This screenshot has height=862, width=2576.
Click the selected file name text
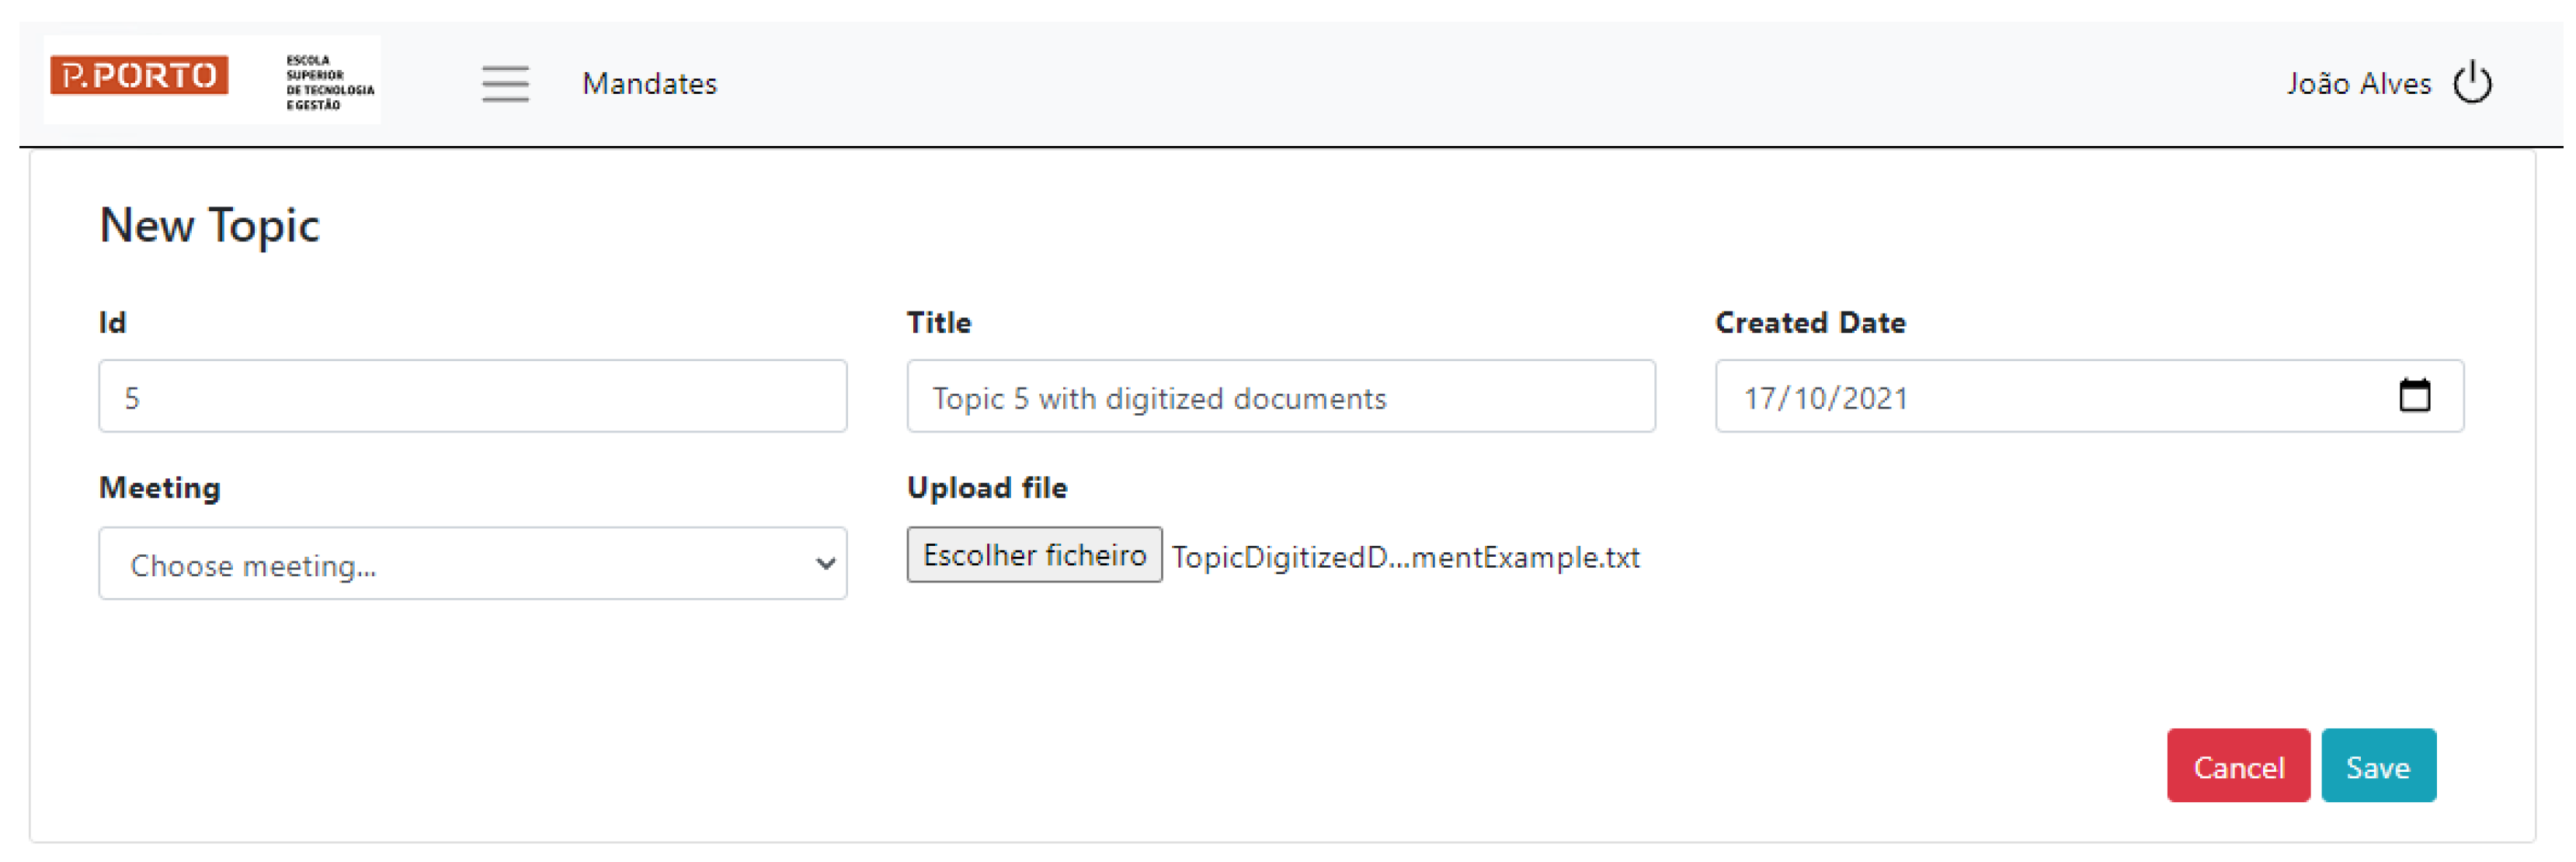coord(1405,557)
